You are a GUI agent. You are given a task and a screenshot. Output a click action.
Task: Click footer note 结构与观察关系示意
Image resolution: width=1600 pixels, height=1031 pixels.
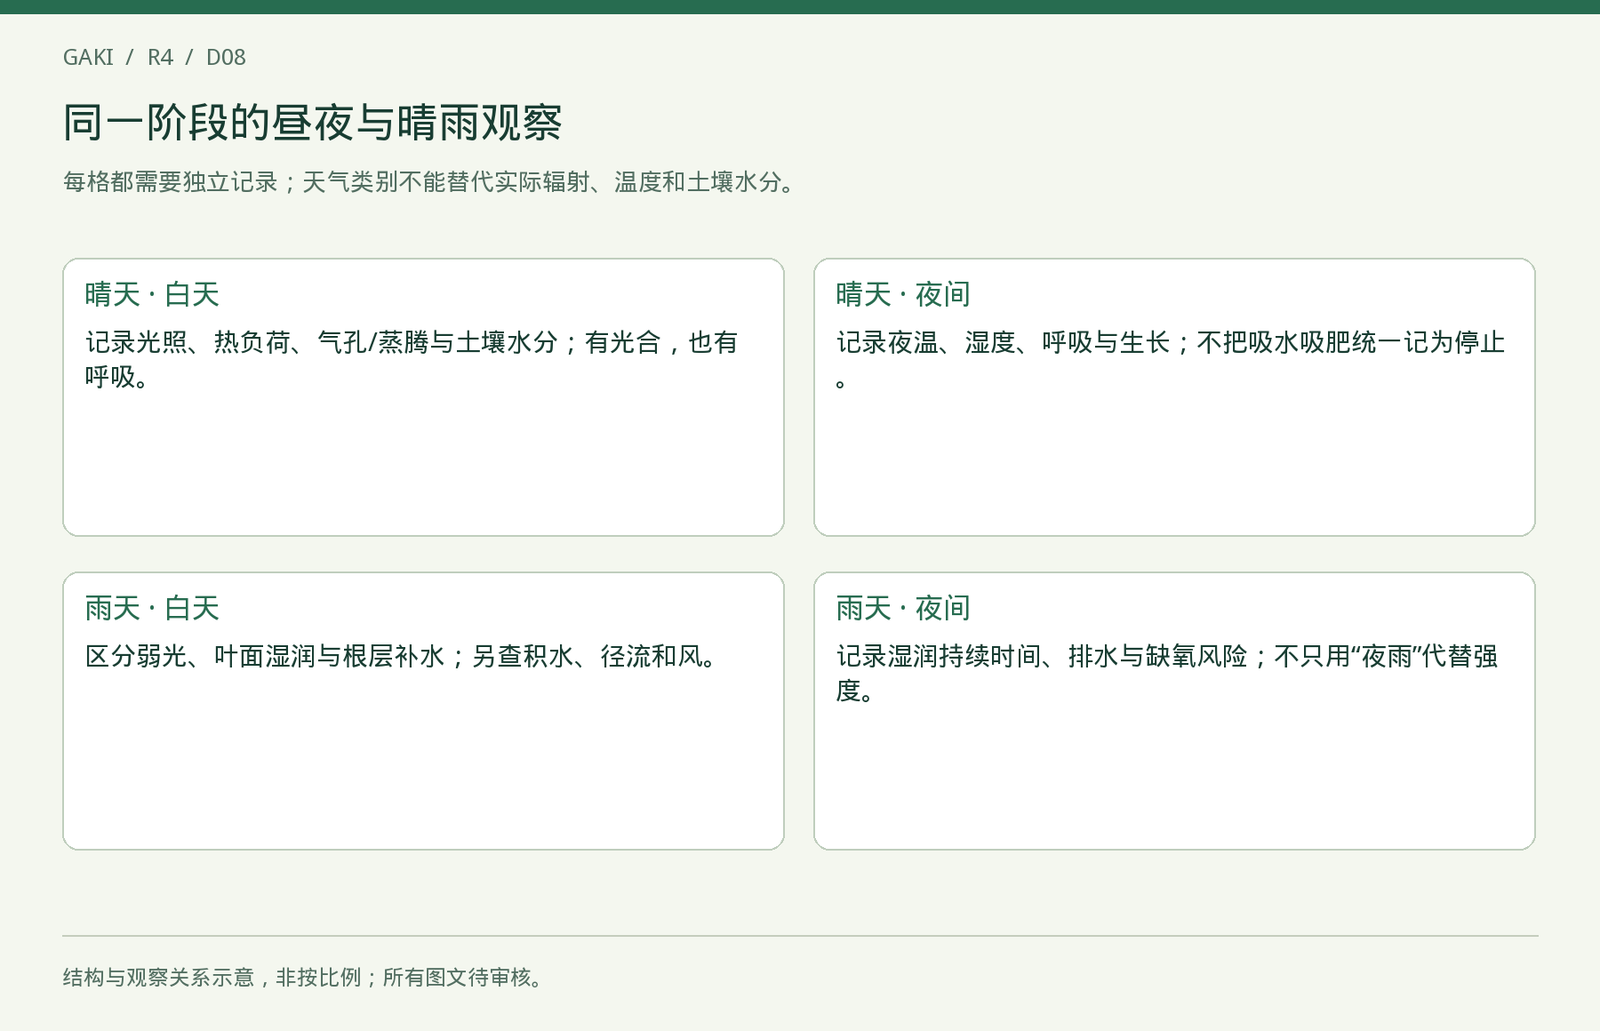click(x=159, y=977)
